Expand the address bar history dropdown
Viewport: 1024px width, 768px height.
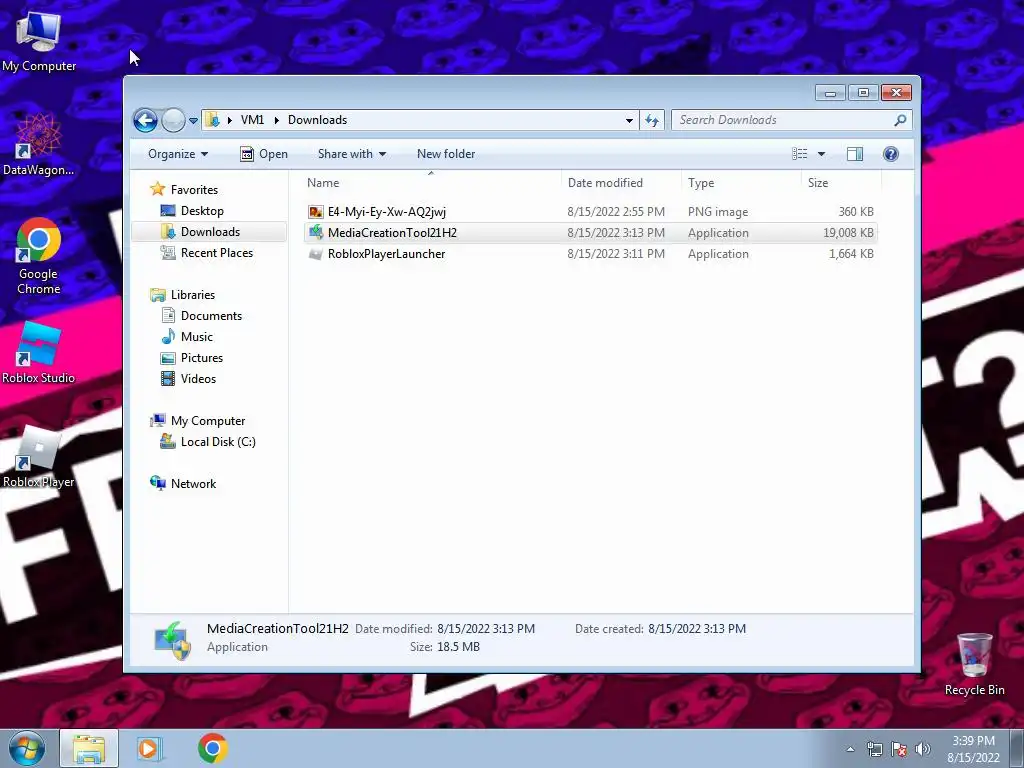pos(629,120)
